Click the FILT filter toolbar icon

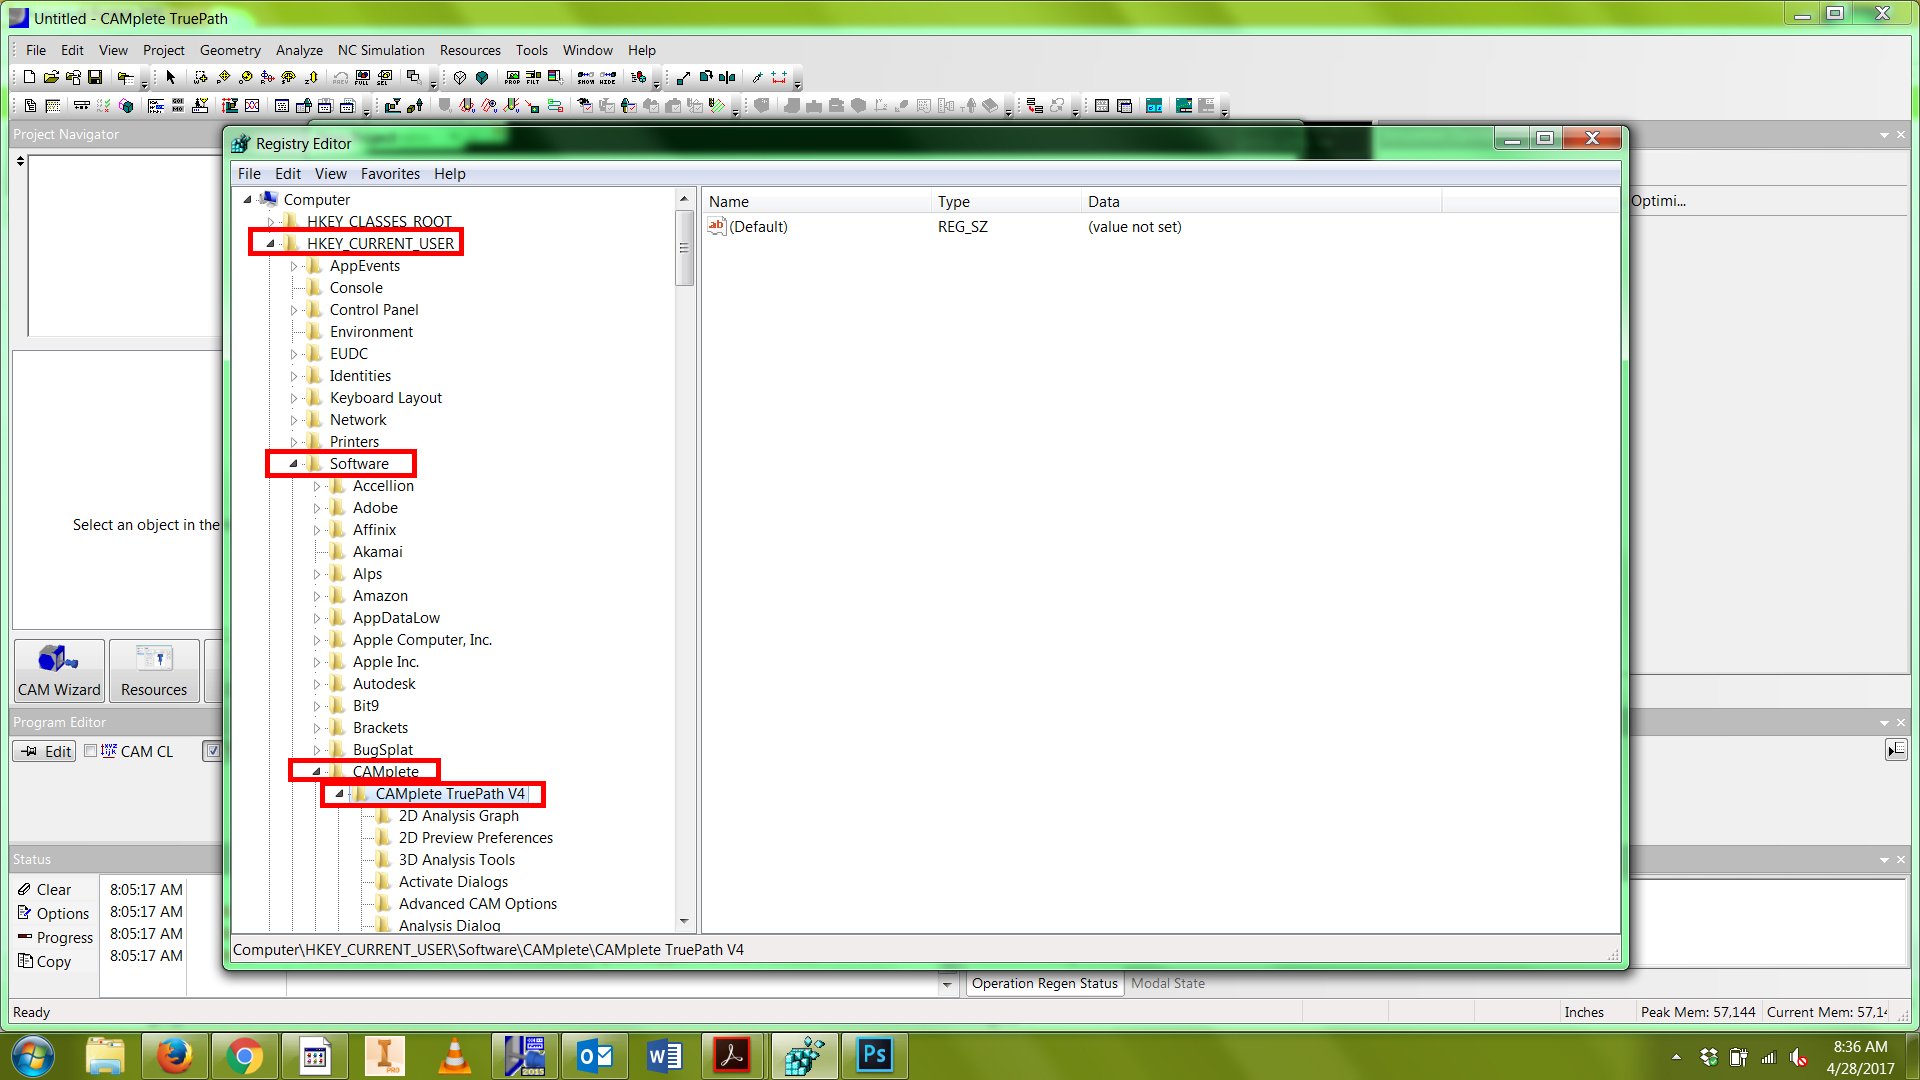[533, 77]
